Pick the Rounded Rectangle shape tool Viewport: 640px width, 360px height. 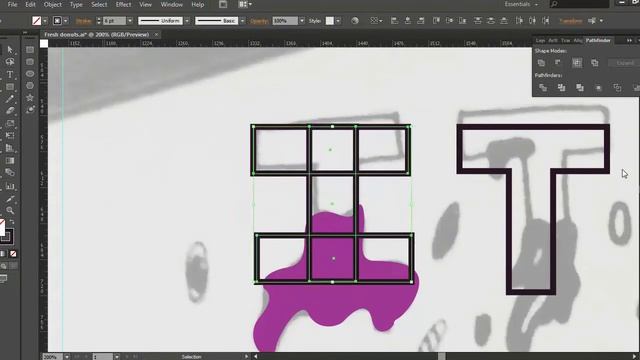pos(30,62)
